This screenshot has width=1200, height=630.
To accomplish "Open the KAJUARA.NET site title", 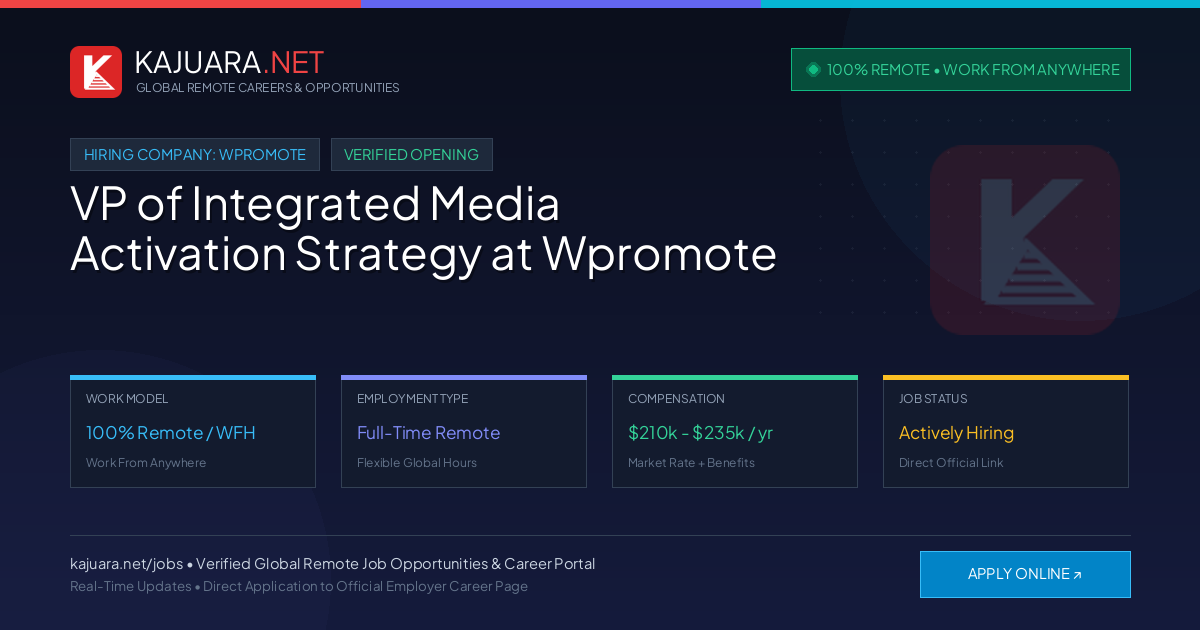I will (229, 62).
